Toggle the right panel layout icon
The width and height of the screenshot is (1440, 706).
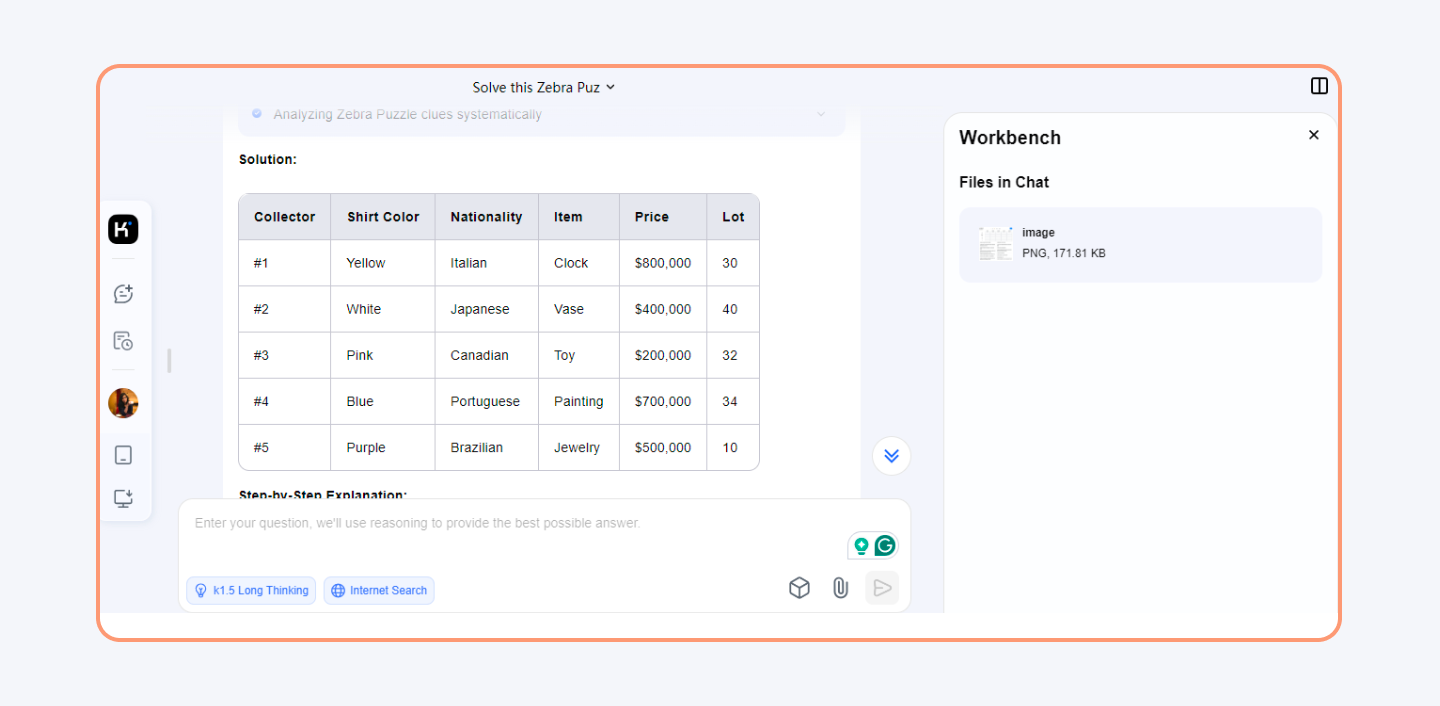[x=1319, y=86]
